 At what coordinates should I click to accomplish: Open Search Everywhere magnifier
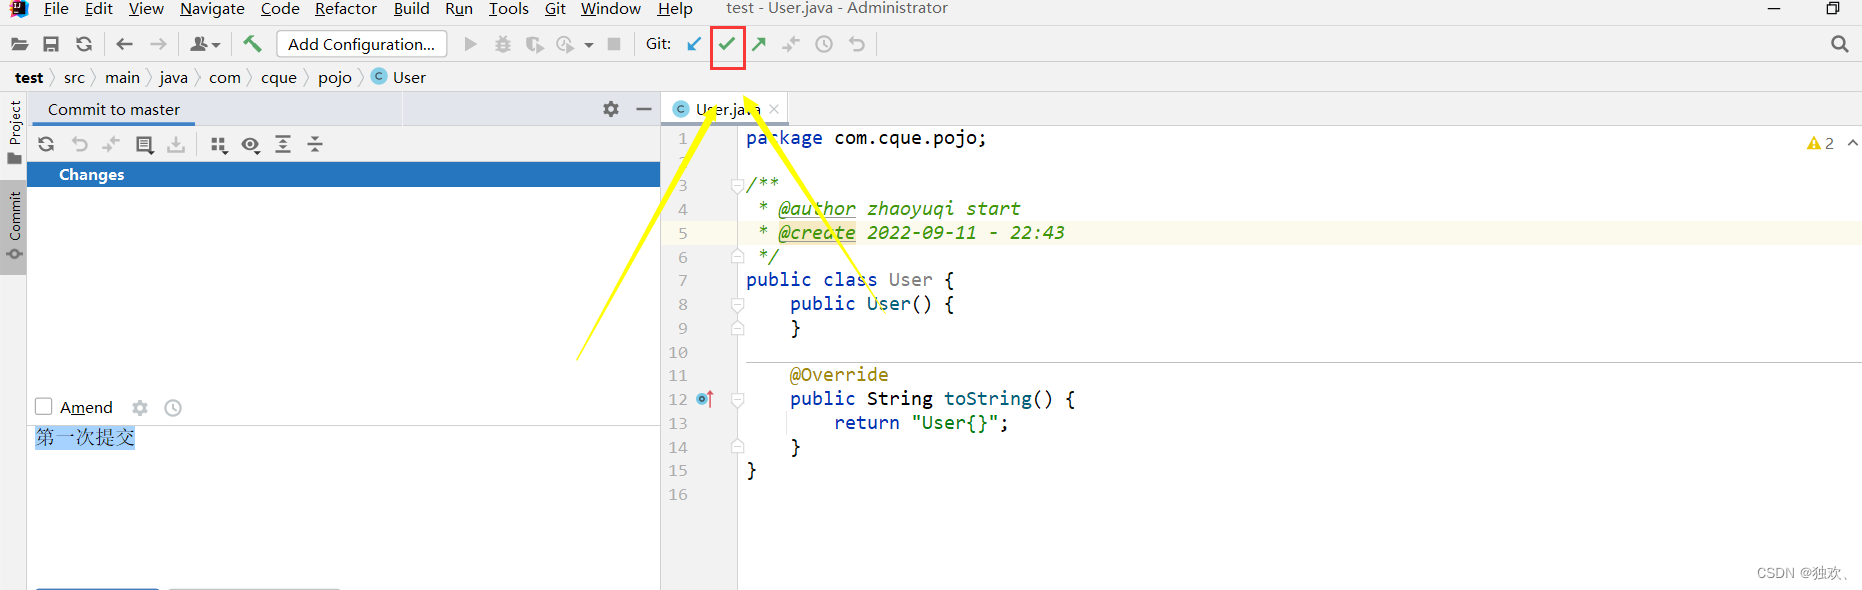[1839, 44]
